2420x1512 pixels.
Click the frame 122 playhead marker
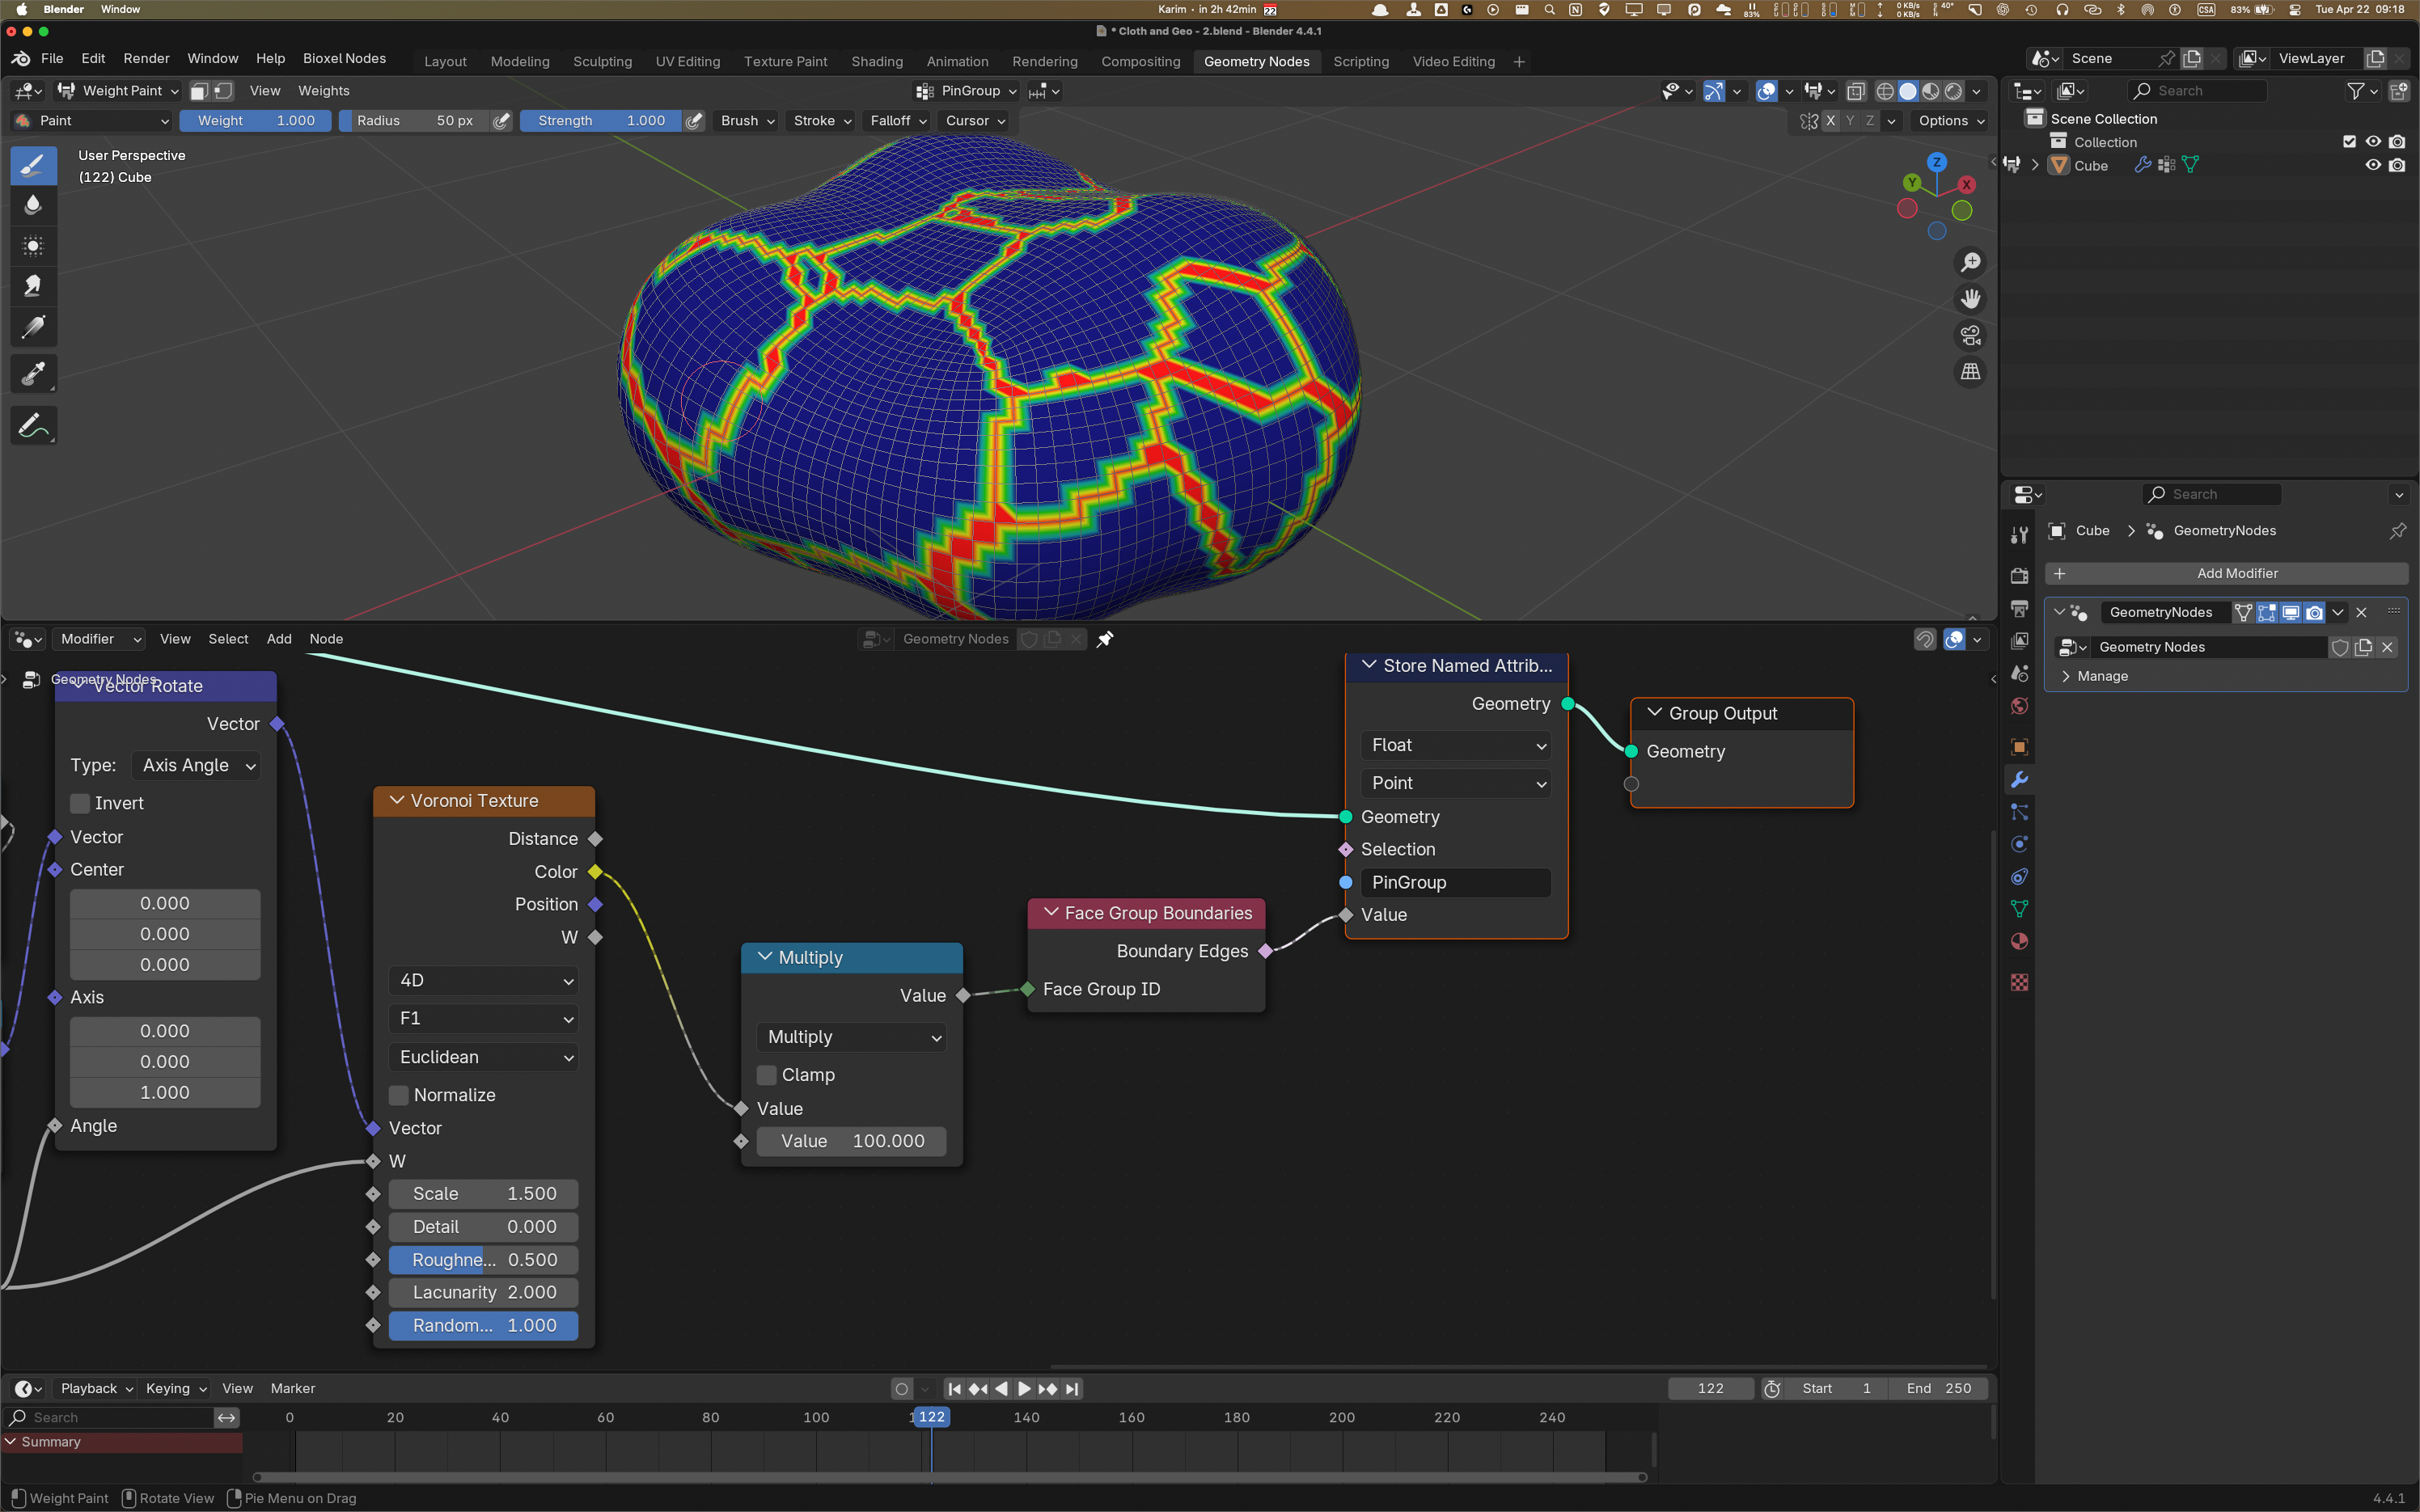931,1418
